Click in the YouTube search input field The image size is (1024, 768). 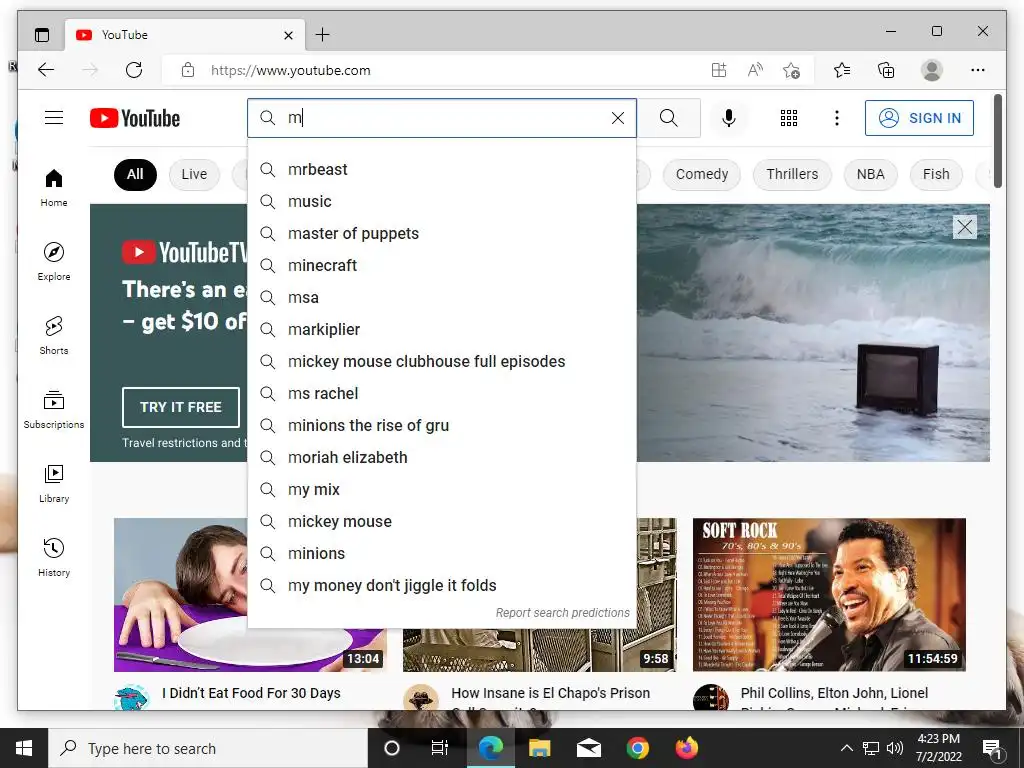point(444,118)
